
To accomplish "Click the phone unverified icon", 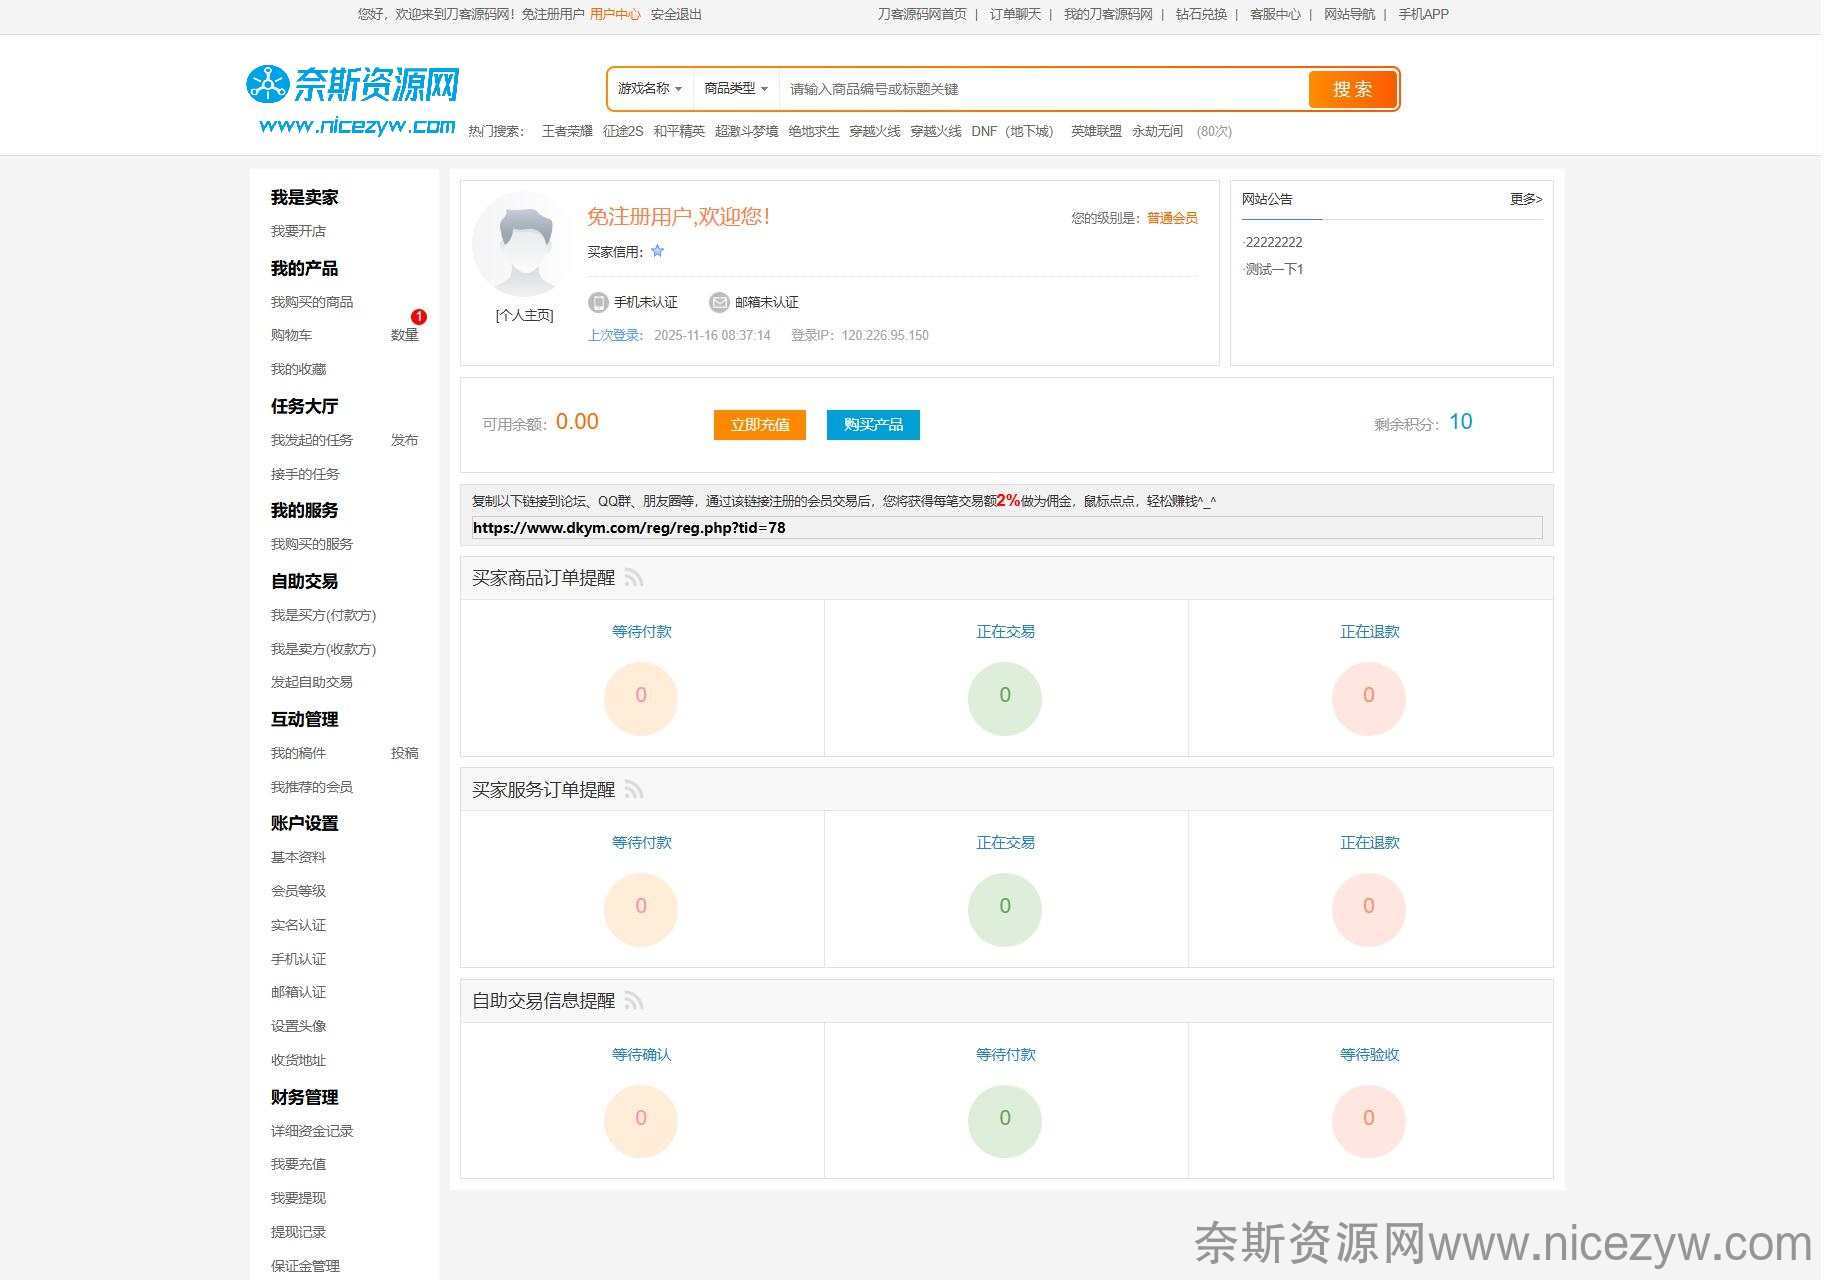I will pos(598,302).
